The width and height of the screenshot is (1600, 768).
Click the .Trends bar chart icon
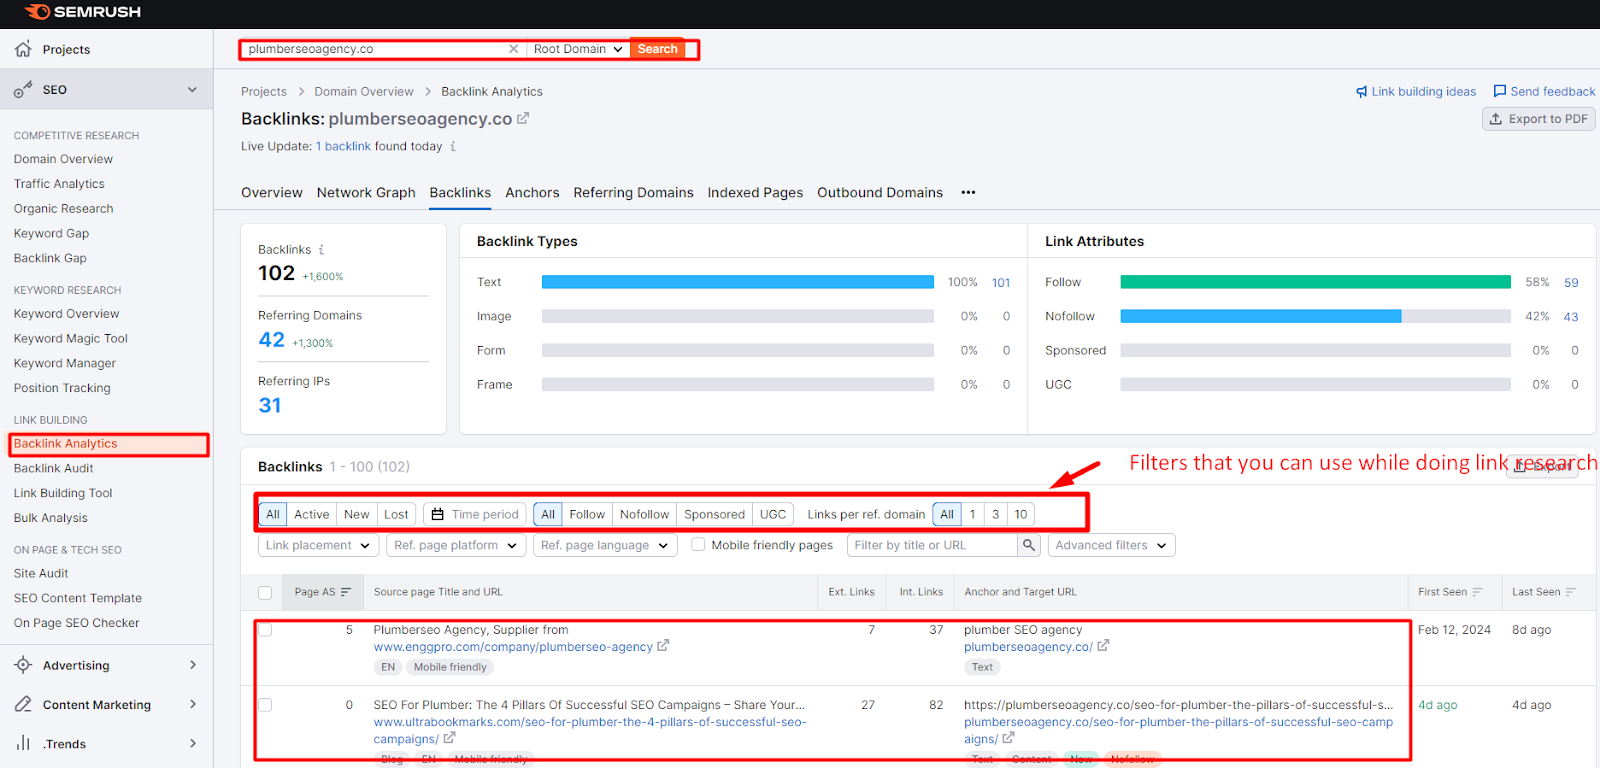pyautogui.click(x=23, y=743)
